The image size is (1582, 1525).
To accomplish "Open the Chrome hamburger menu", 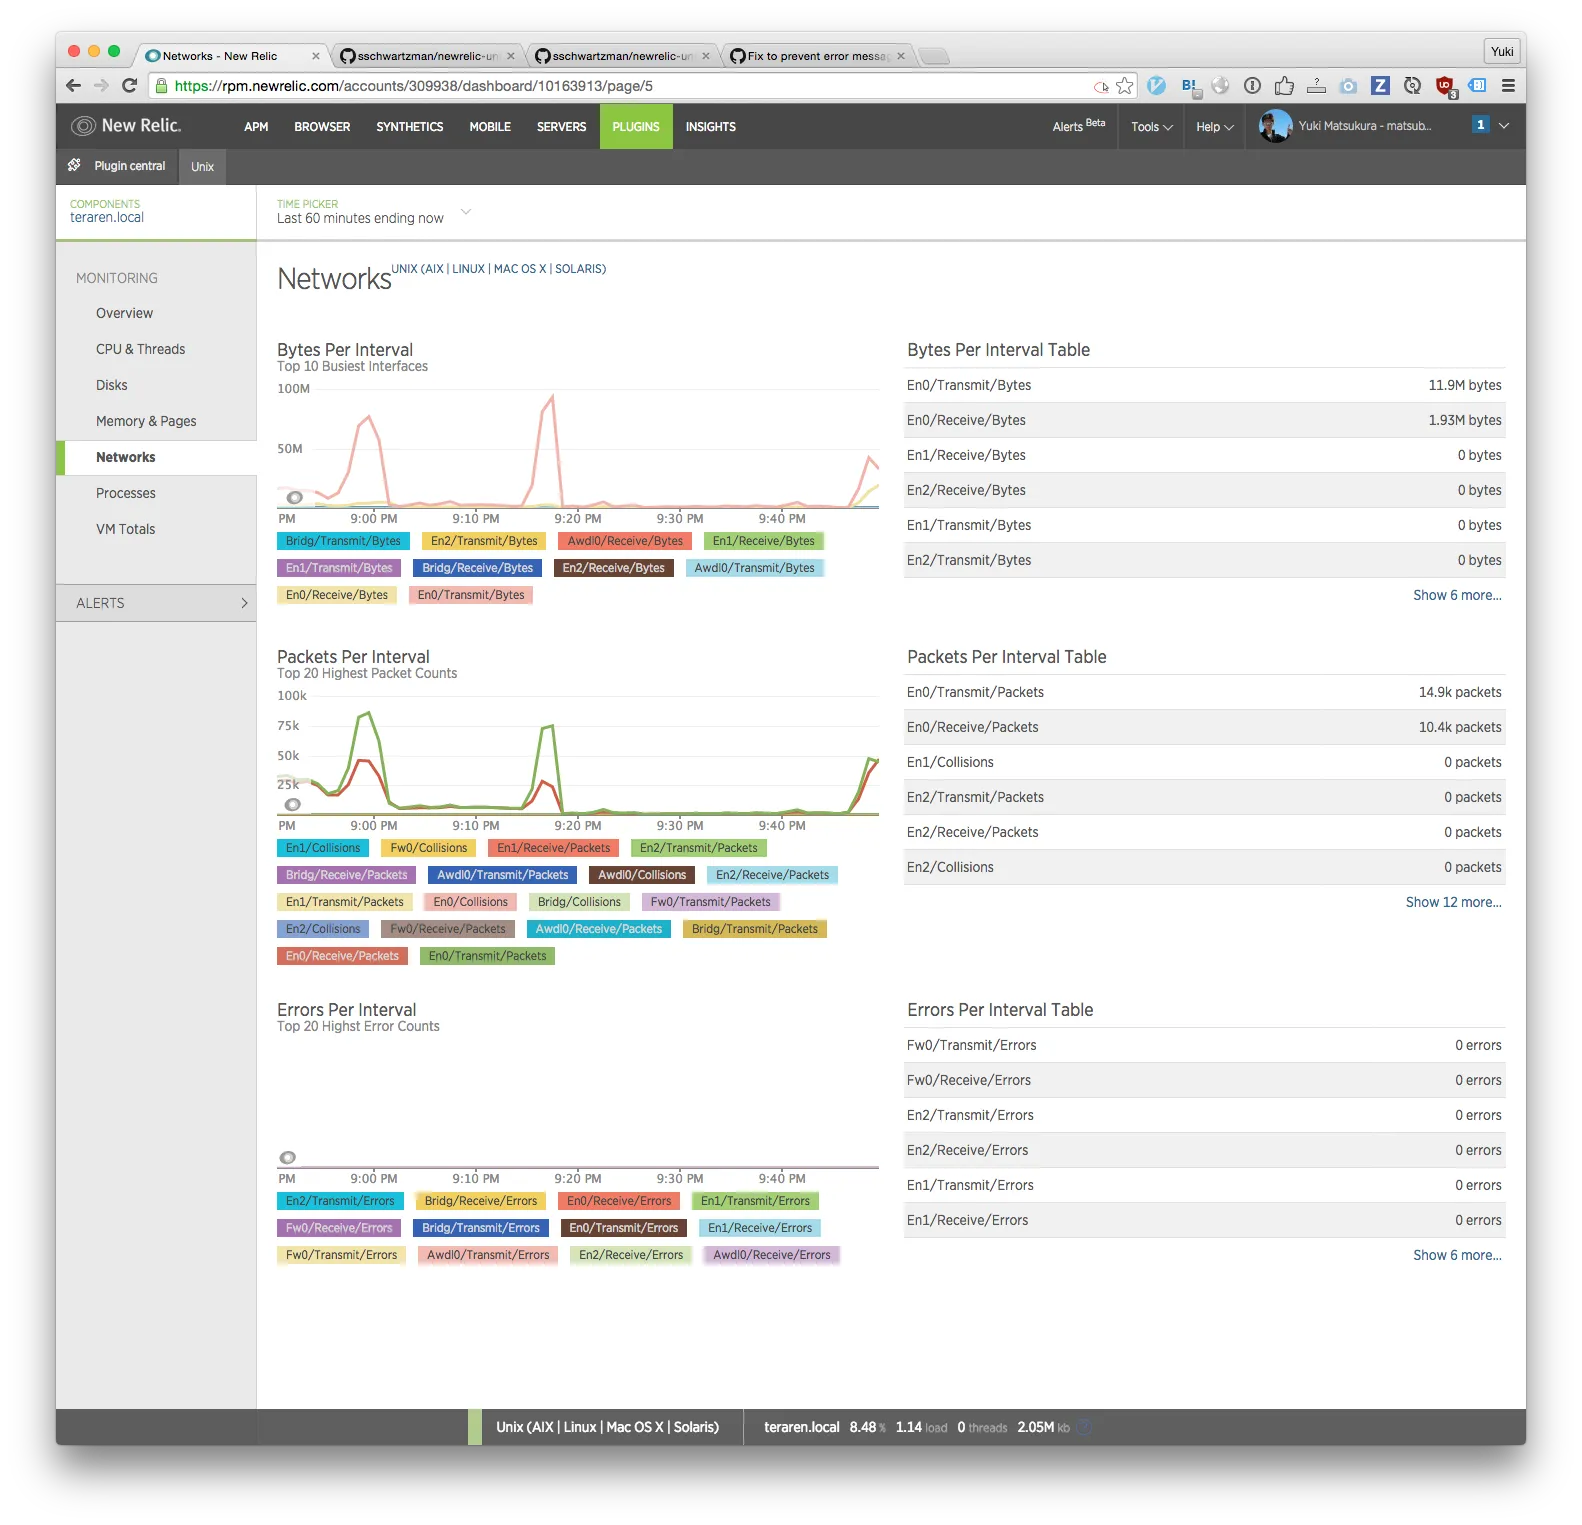I will (x=1508, y=86).
